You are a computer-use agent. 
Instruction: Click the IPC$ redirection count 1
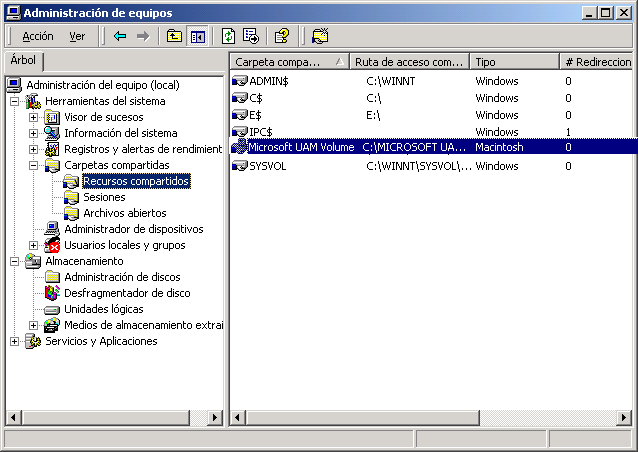click(568, 132)
